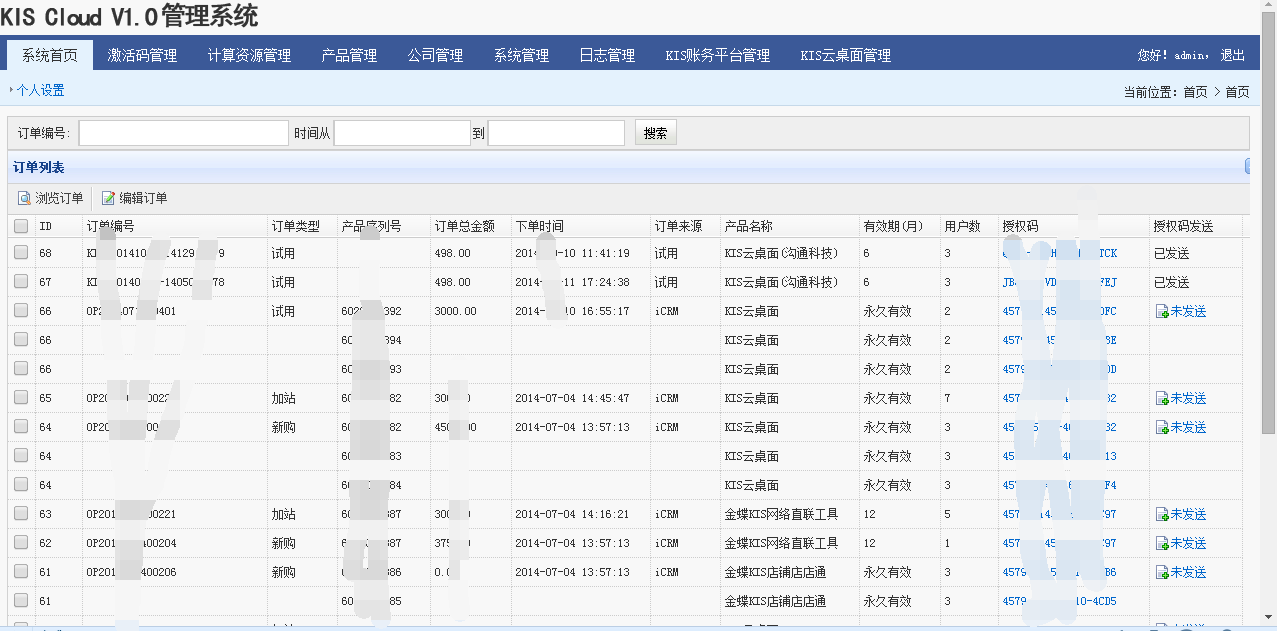
Task: Click 已发送 in row ID 68
Action: (1172, 253)
